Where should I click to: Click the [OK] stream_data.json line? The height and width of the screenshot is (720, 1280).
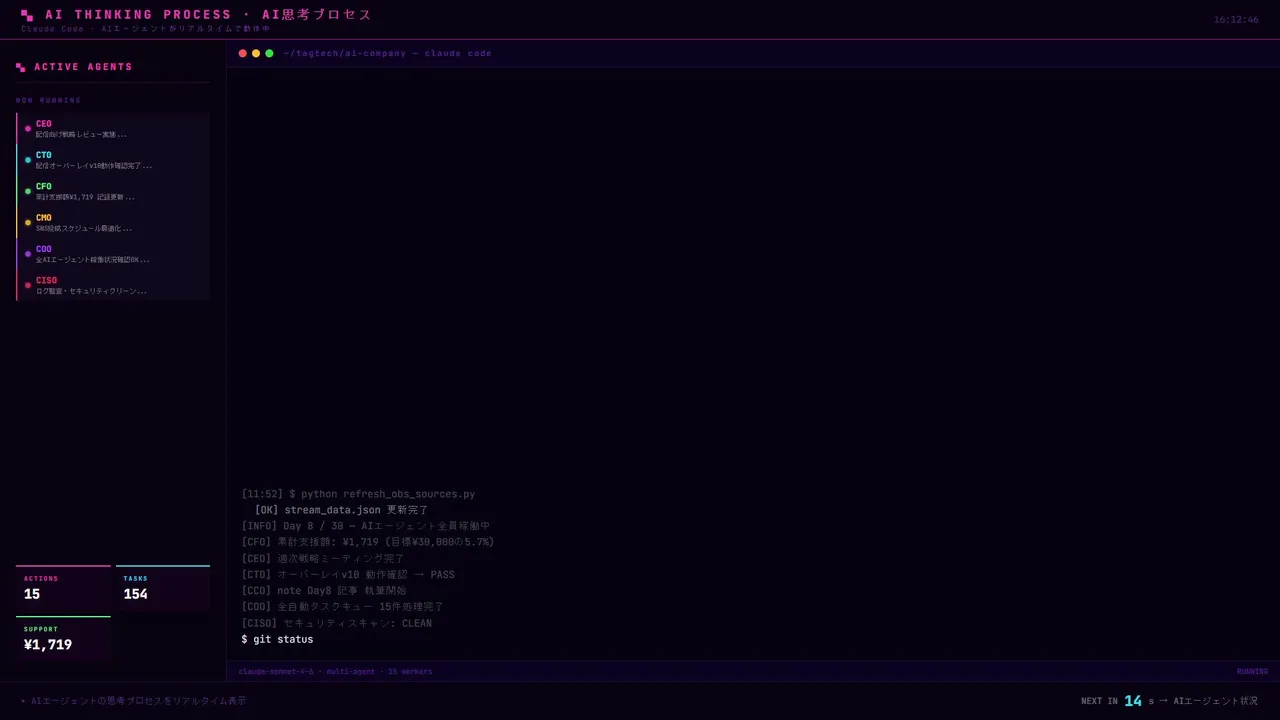pos(341,510)
